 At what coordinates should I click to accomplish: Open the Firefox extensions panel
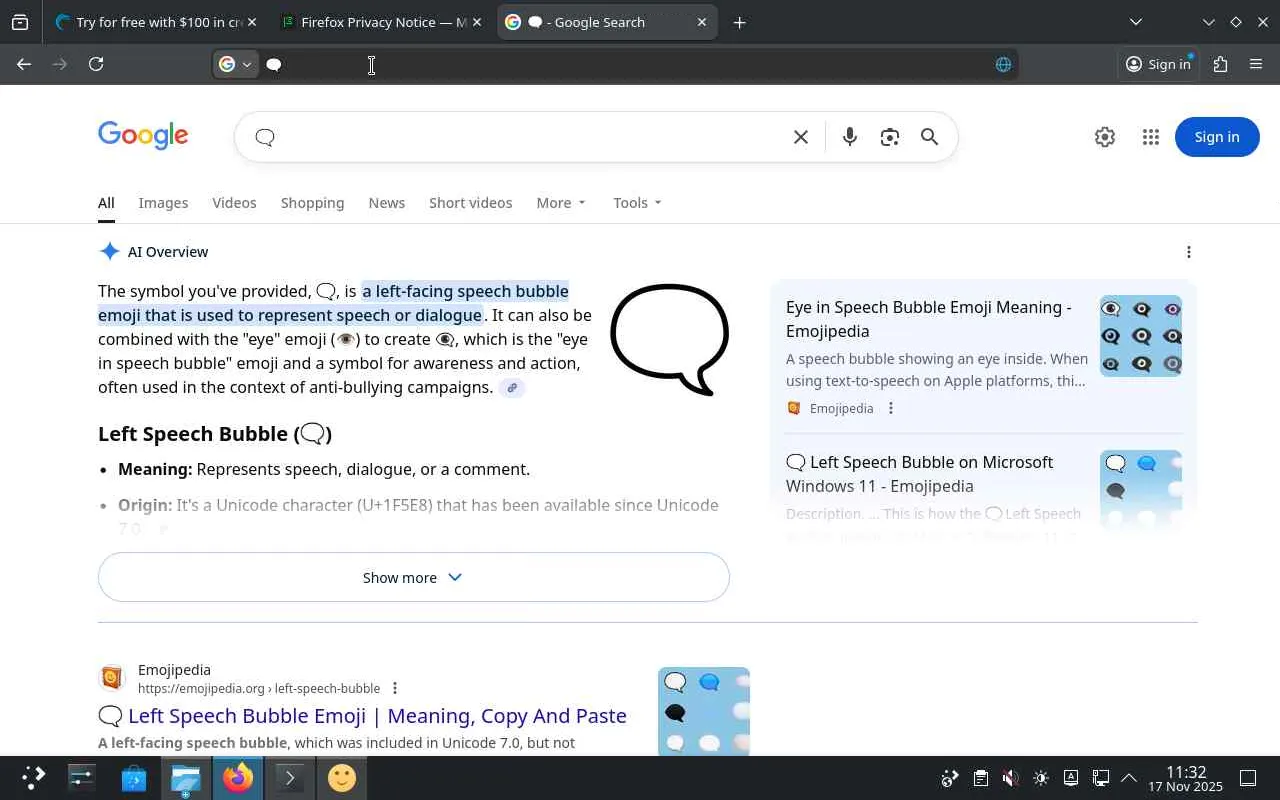click(1220, 64)
